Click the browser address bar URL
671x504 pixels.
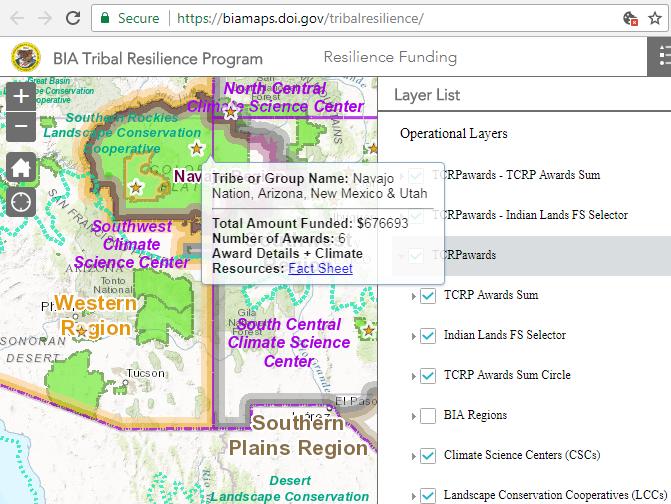pyautogui.click(x=300, y=18)
